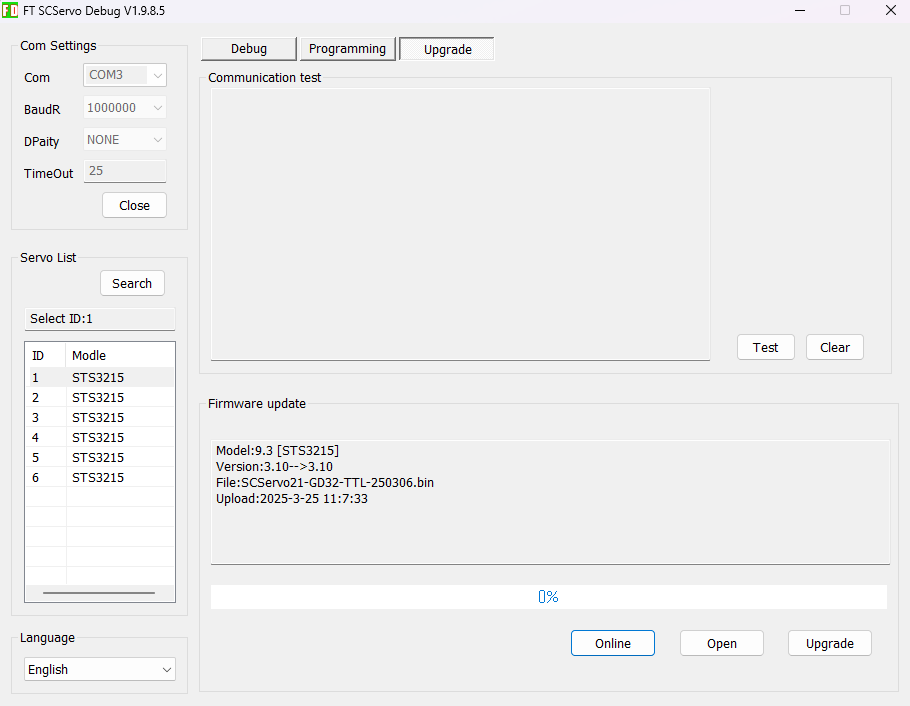Click the Upgrade firmware button

click(829, 643)
